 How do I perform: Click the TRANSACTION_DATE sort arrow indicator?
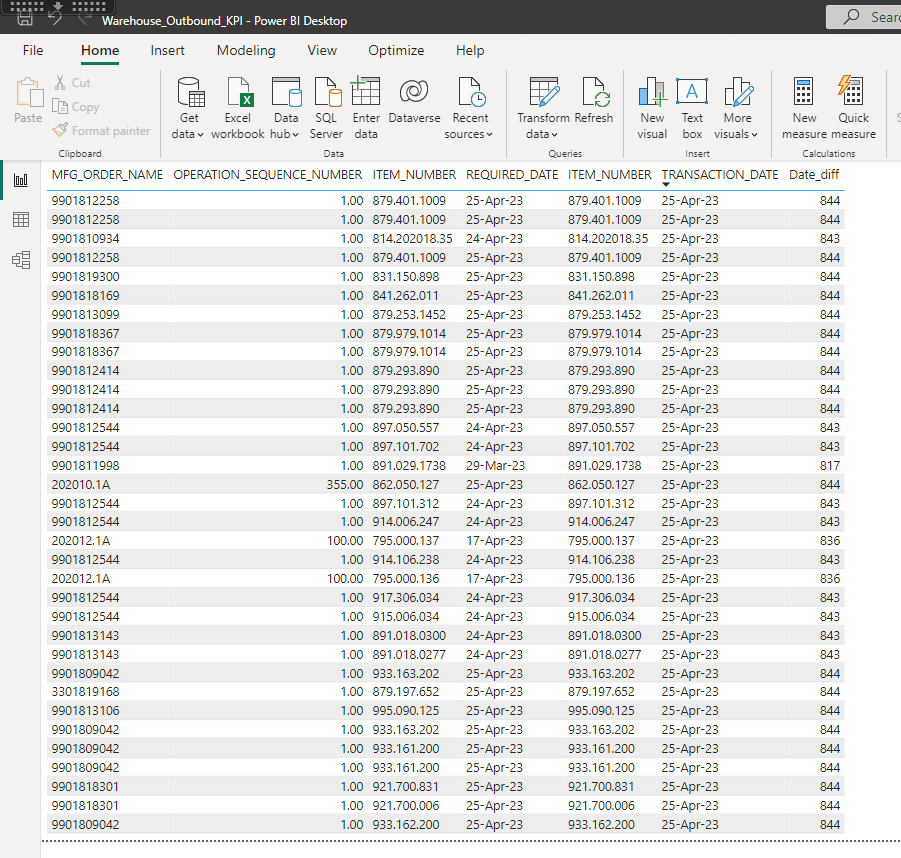point(665,184)
